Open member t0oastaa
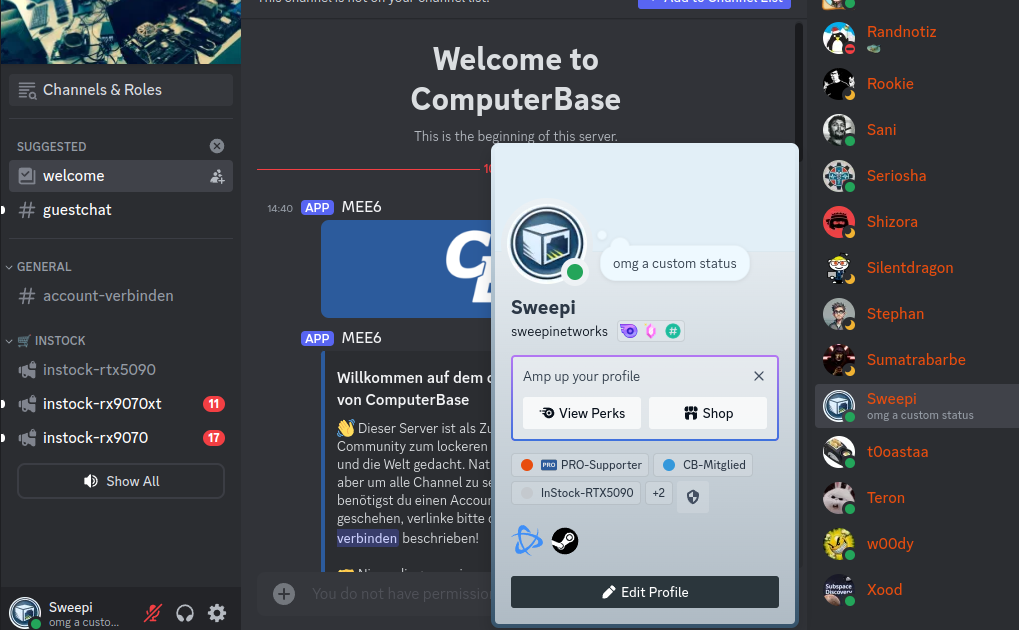The image size is (1019, 630). pyautogui.click(x=917, y=452)
